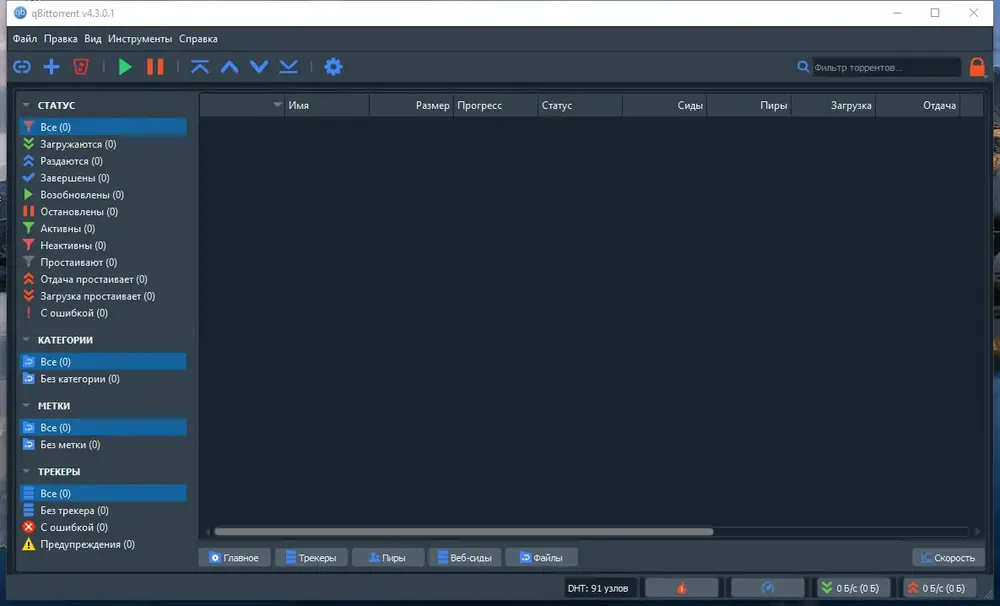The height and width of the screenshot is (606, 1000).
Task: Focus the torrent filter field
Action: point(886,67)
